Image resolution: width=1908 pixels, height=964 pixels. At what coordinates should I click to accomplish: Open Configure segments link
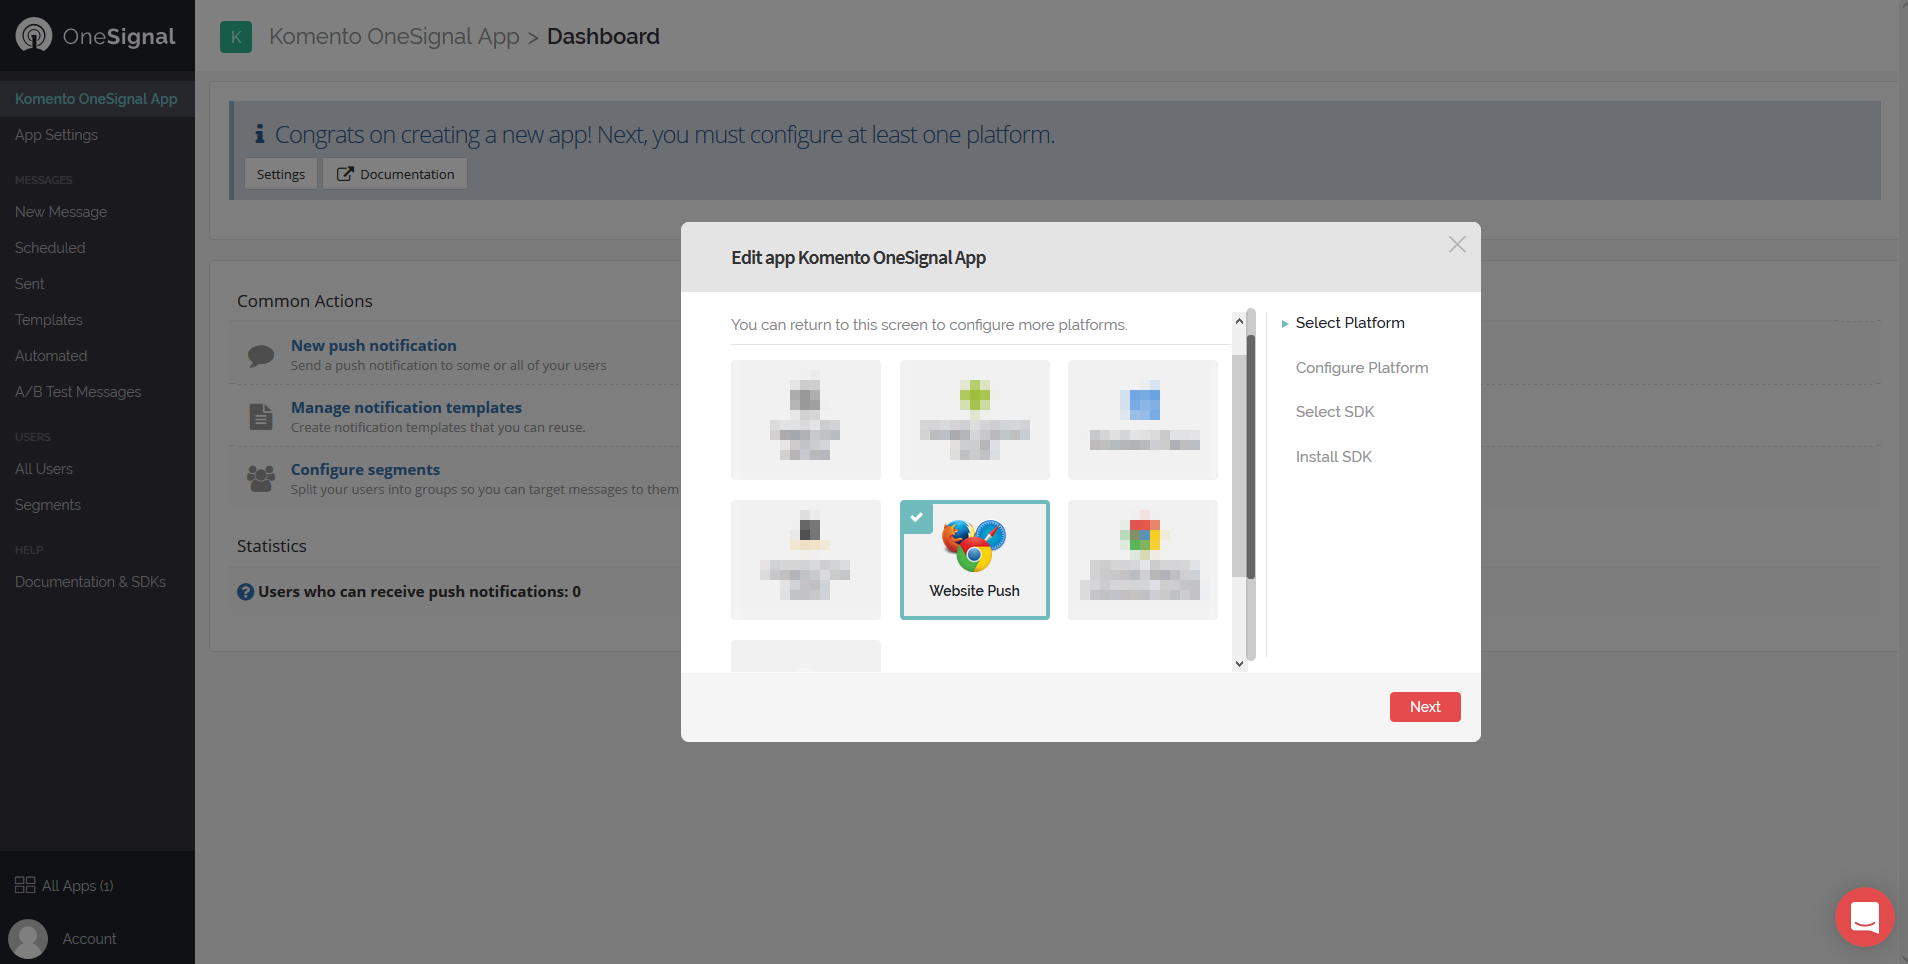pos(365,469)
